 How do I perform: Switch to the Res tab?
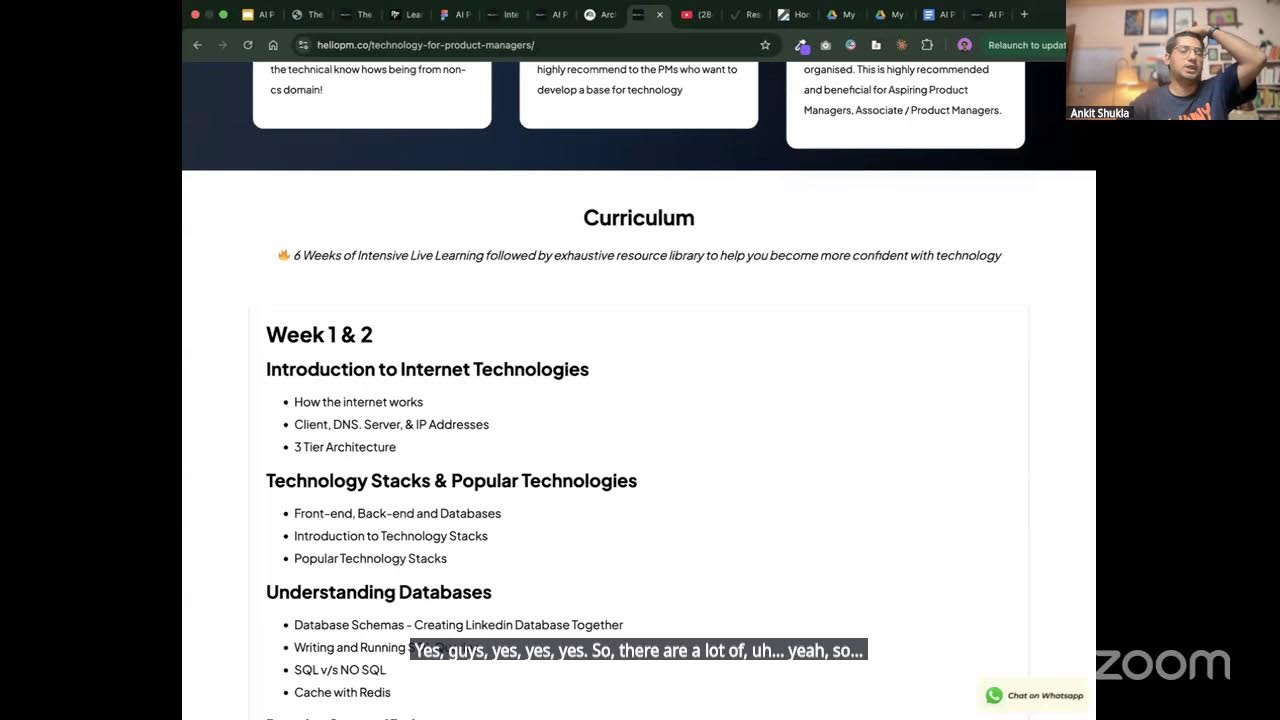click(x=745, y=14)
